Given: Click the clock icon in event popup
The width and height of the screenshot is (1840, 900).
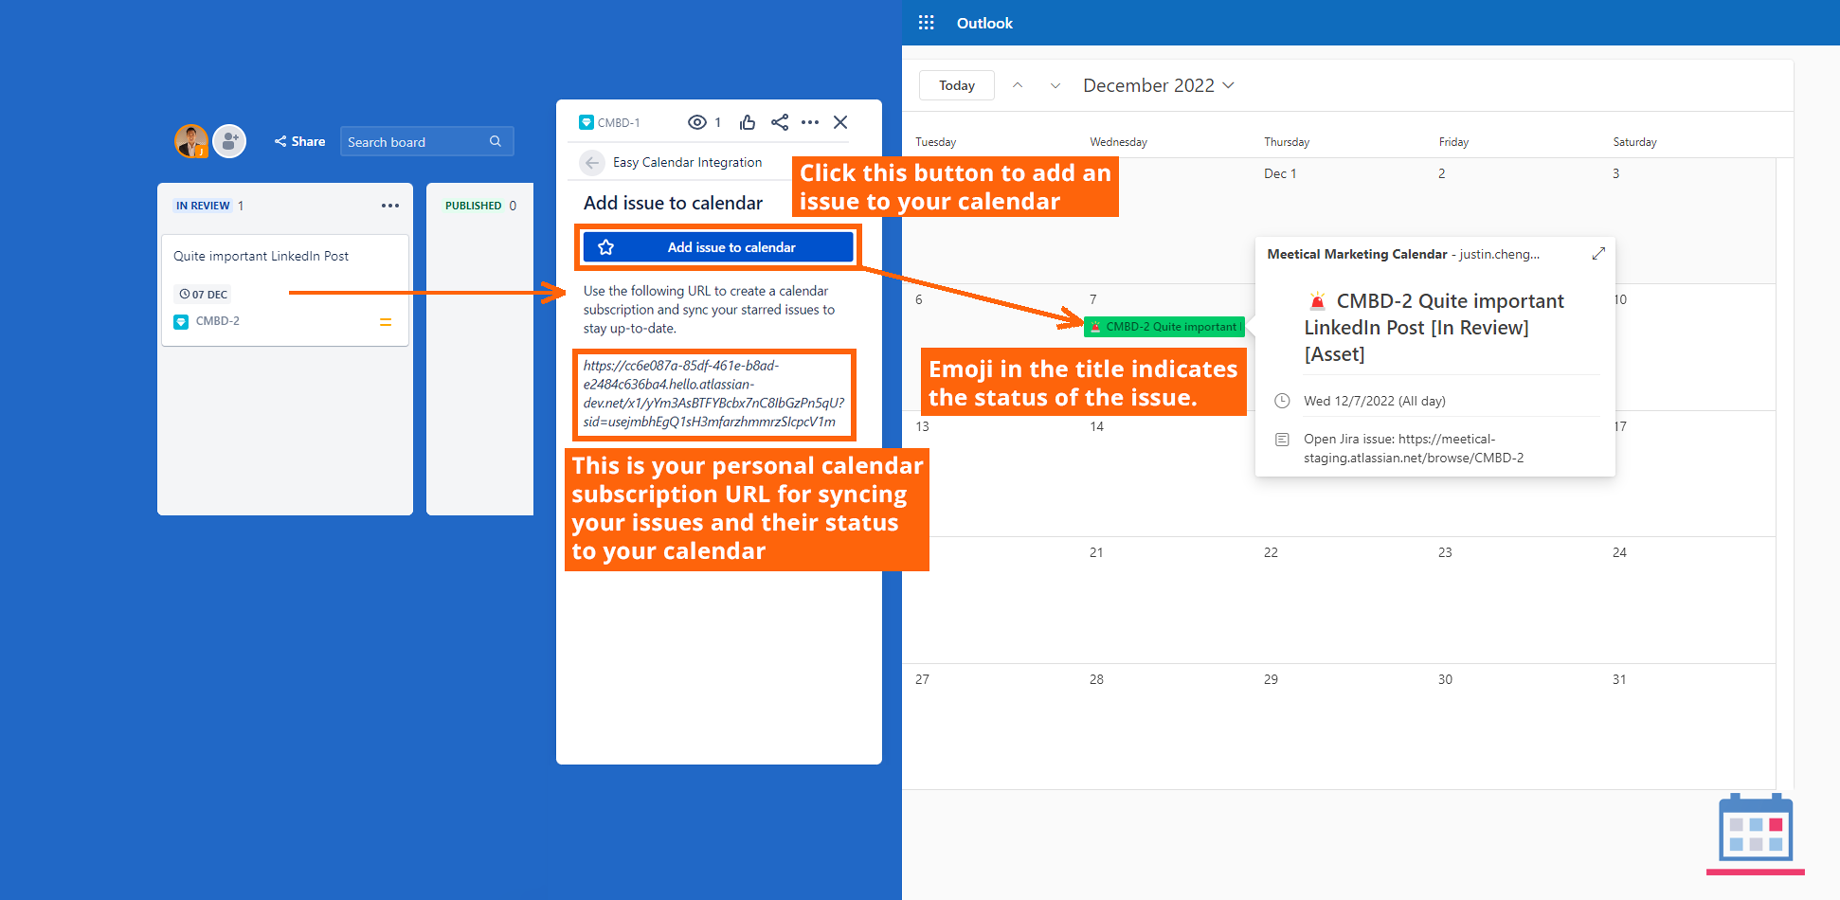Looking at the screenshot, I should 1282,401.
